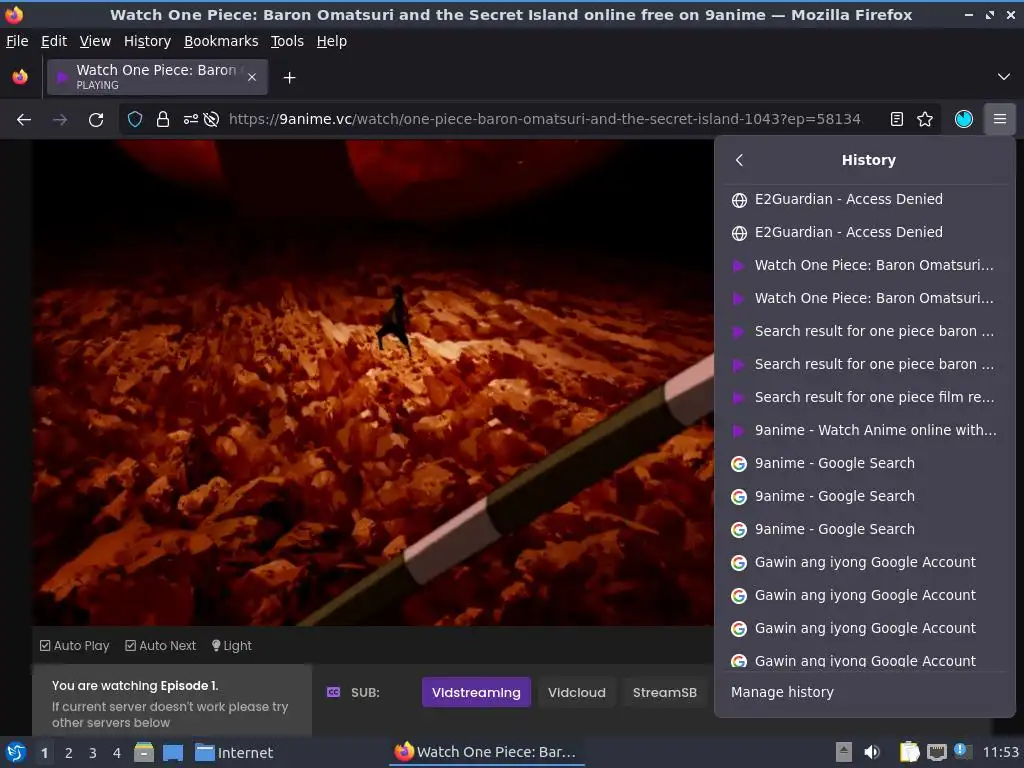1024x768 pixels.
Task: Close the Watch One Piece tab
Action: tap(252, 77)
